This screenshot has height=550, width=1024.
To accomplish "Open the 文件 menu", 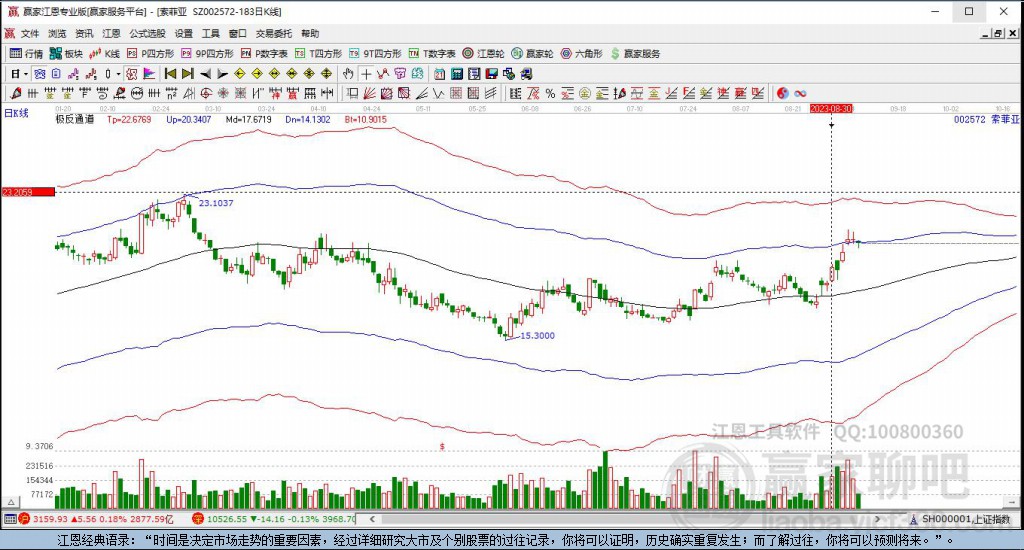I will click(30, 33).
